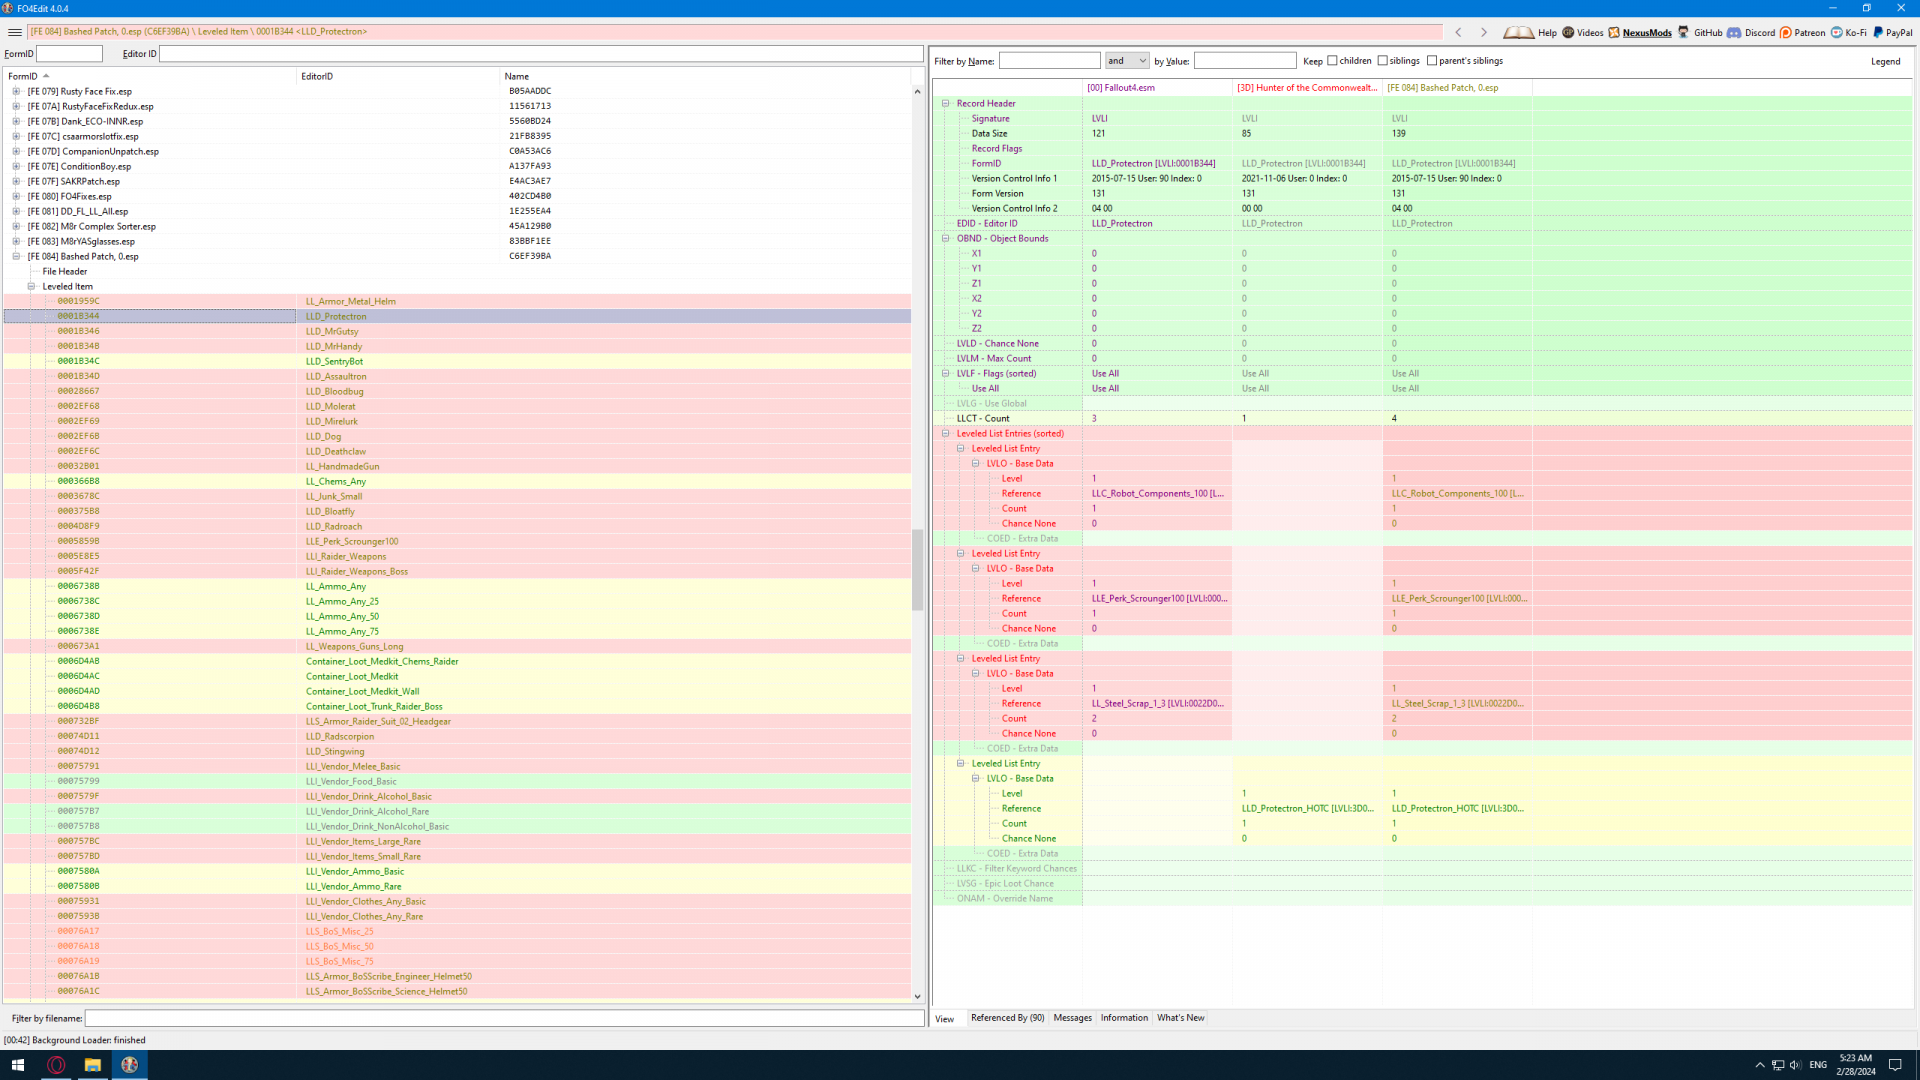The width and height of the screenshot is (1920, 1080).
Task: Switch to the Messages tab
Action: pos(1072,1018)
